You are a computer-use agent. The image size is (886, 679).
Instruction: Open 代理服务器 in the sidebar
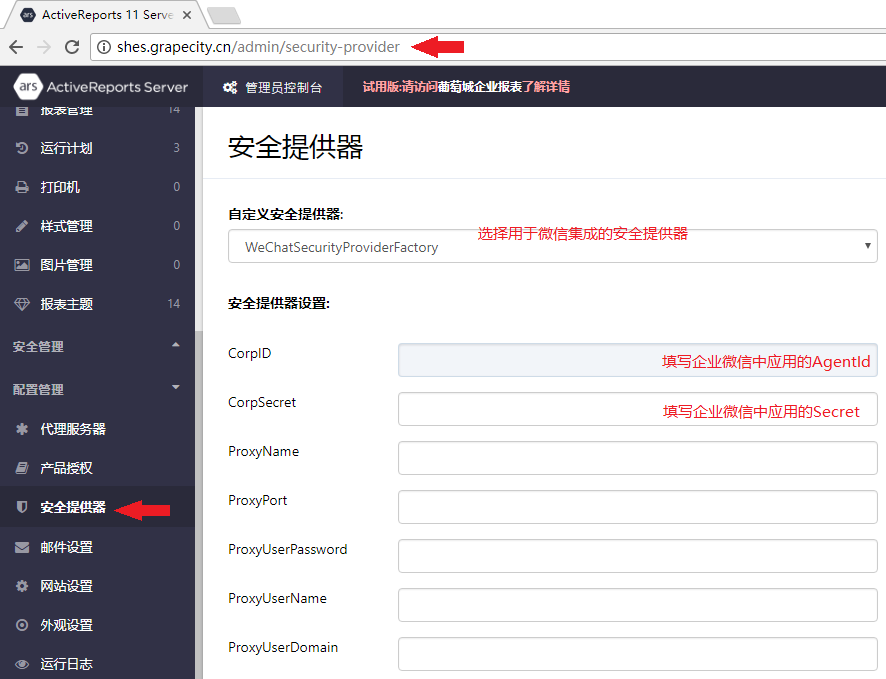(73, 429)
